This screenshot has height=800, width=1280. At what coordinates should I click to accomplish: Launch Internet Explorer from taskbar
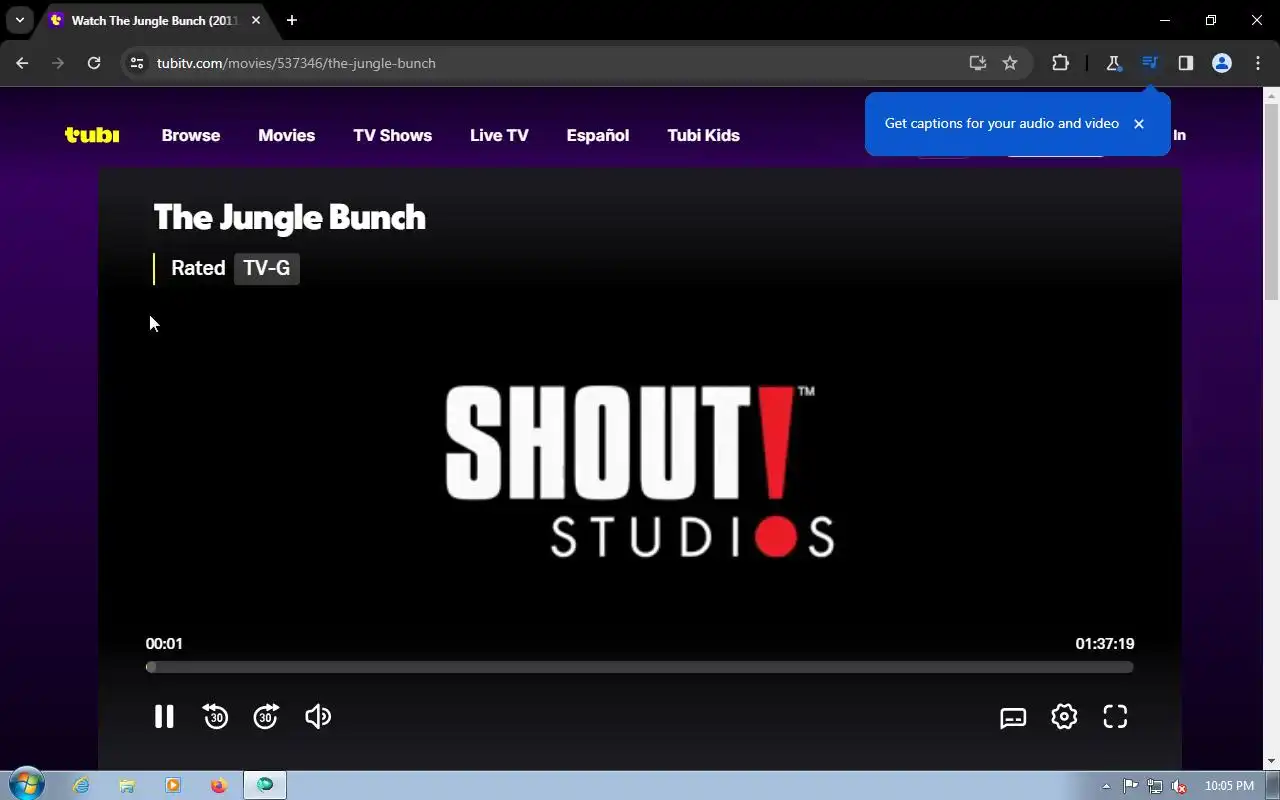click(x=81, y=786)
